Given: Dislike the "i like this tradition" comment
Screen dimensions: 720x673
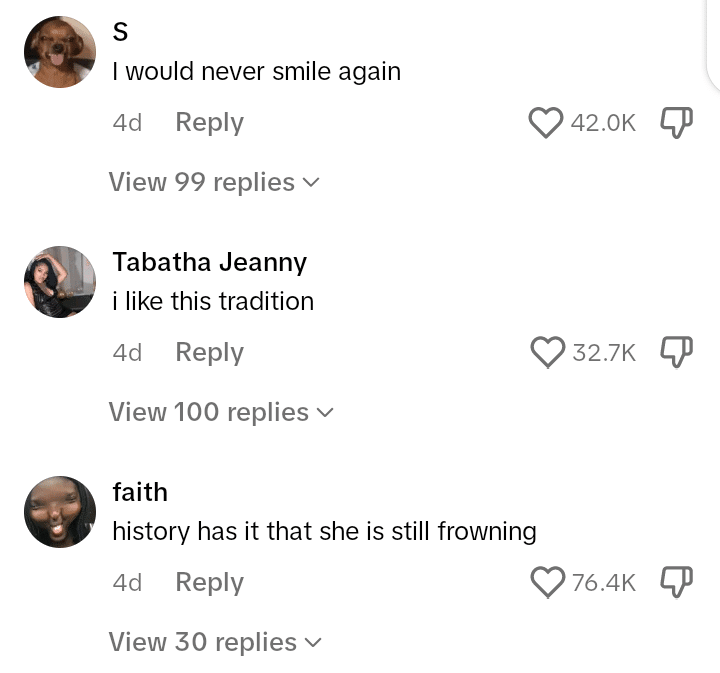Looking at the screenshot, I should 677,352.
